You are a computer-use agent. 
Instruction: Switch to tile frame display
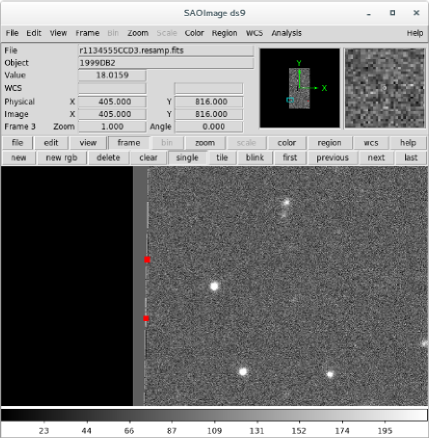coord(222,158)
